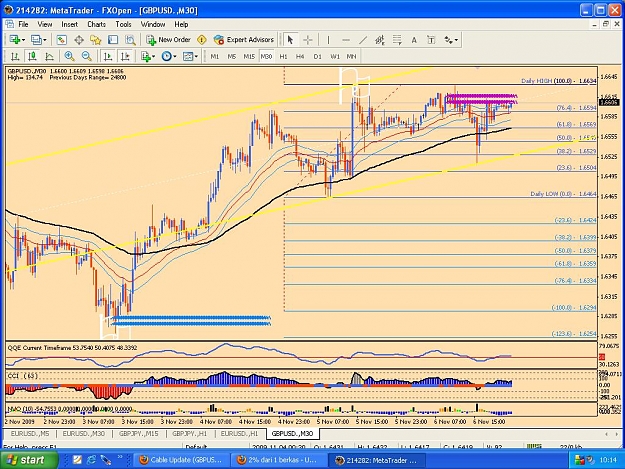Screen dimensions: 625x469
Task: Select the equidistant channel tool
Action: (380, 40)
